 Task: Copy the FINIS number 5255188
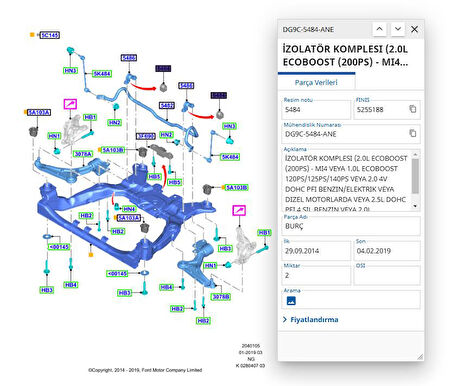click(x=413, y=109)
